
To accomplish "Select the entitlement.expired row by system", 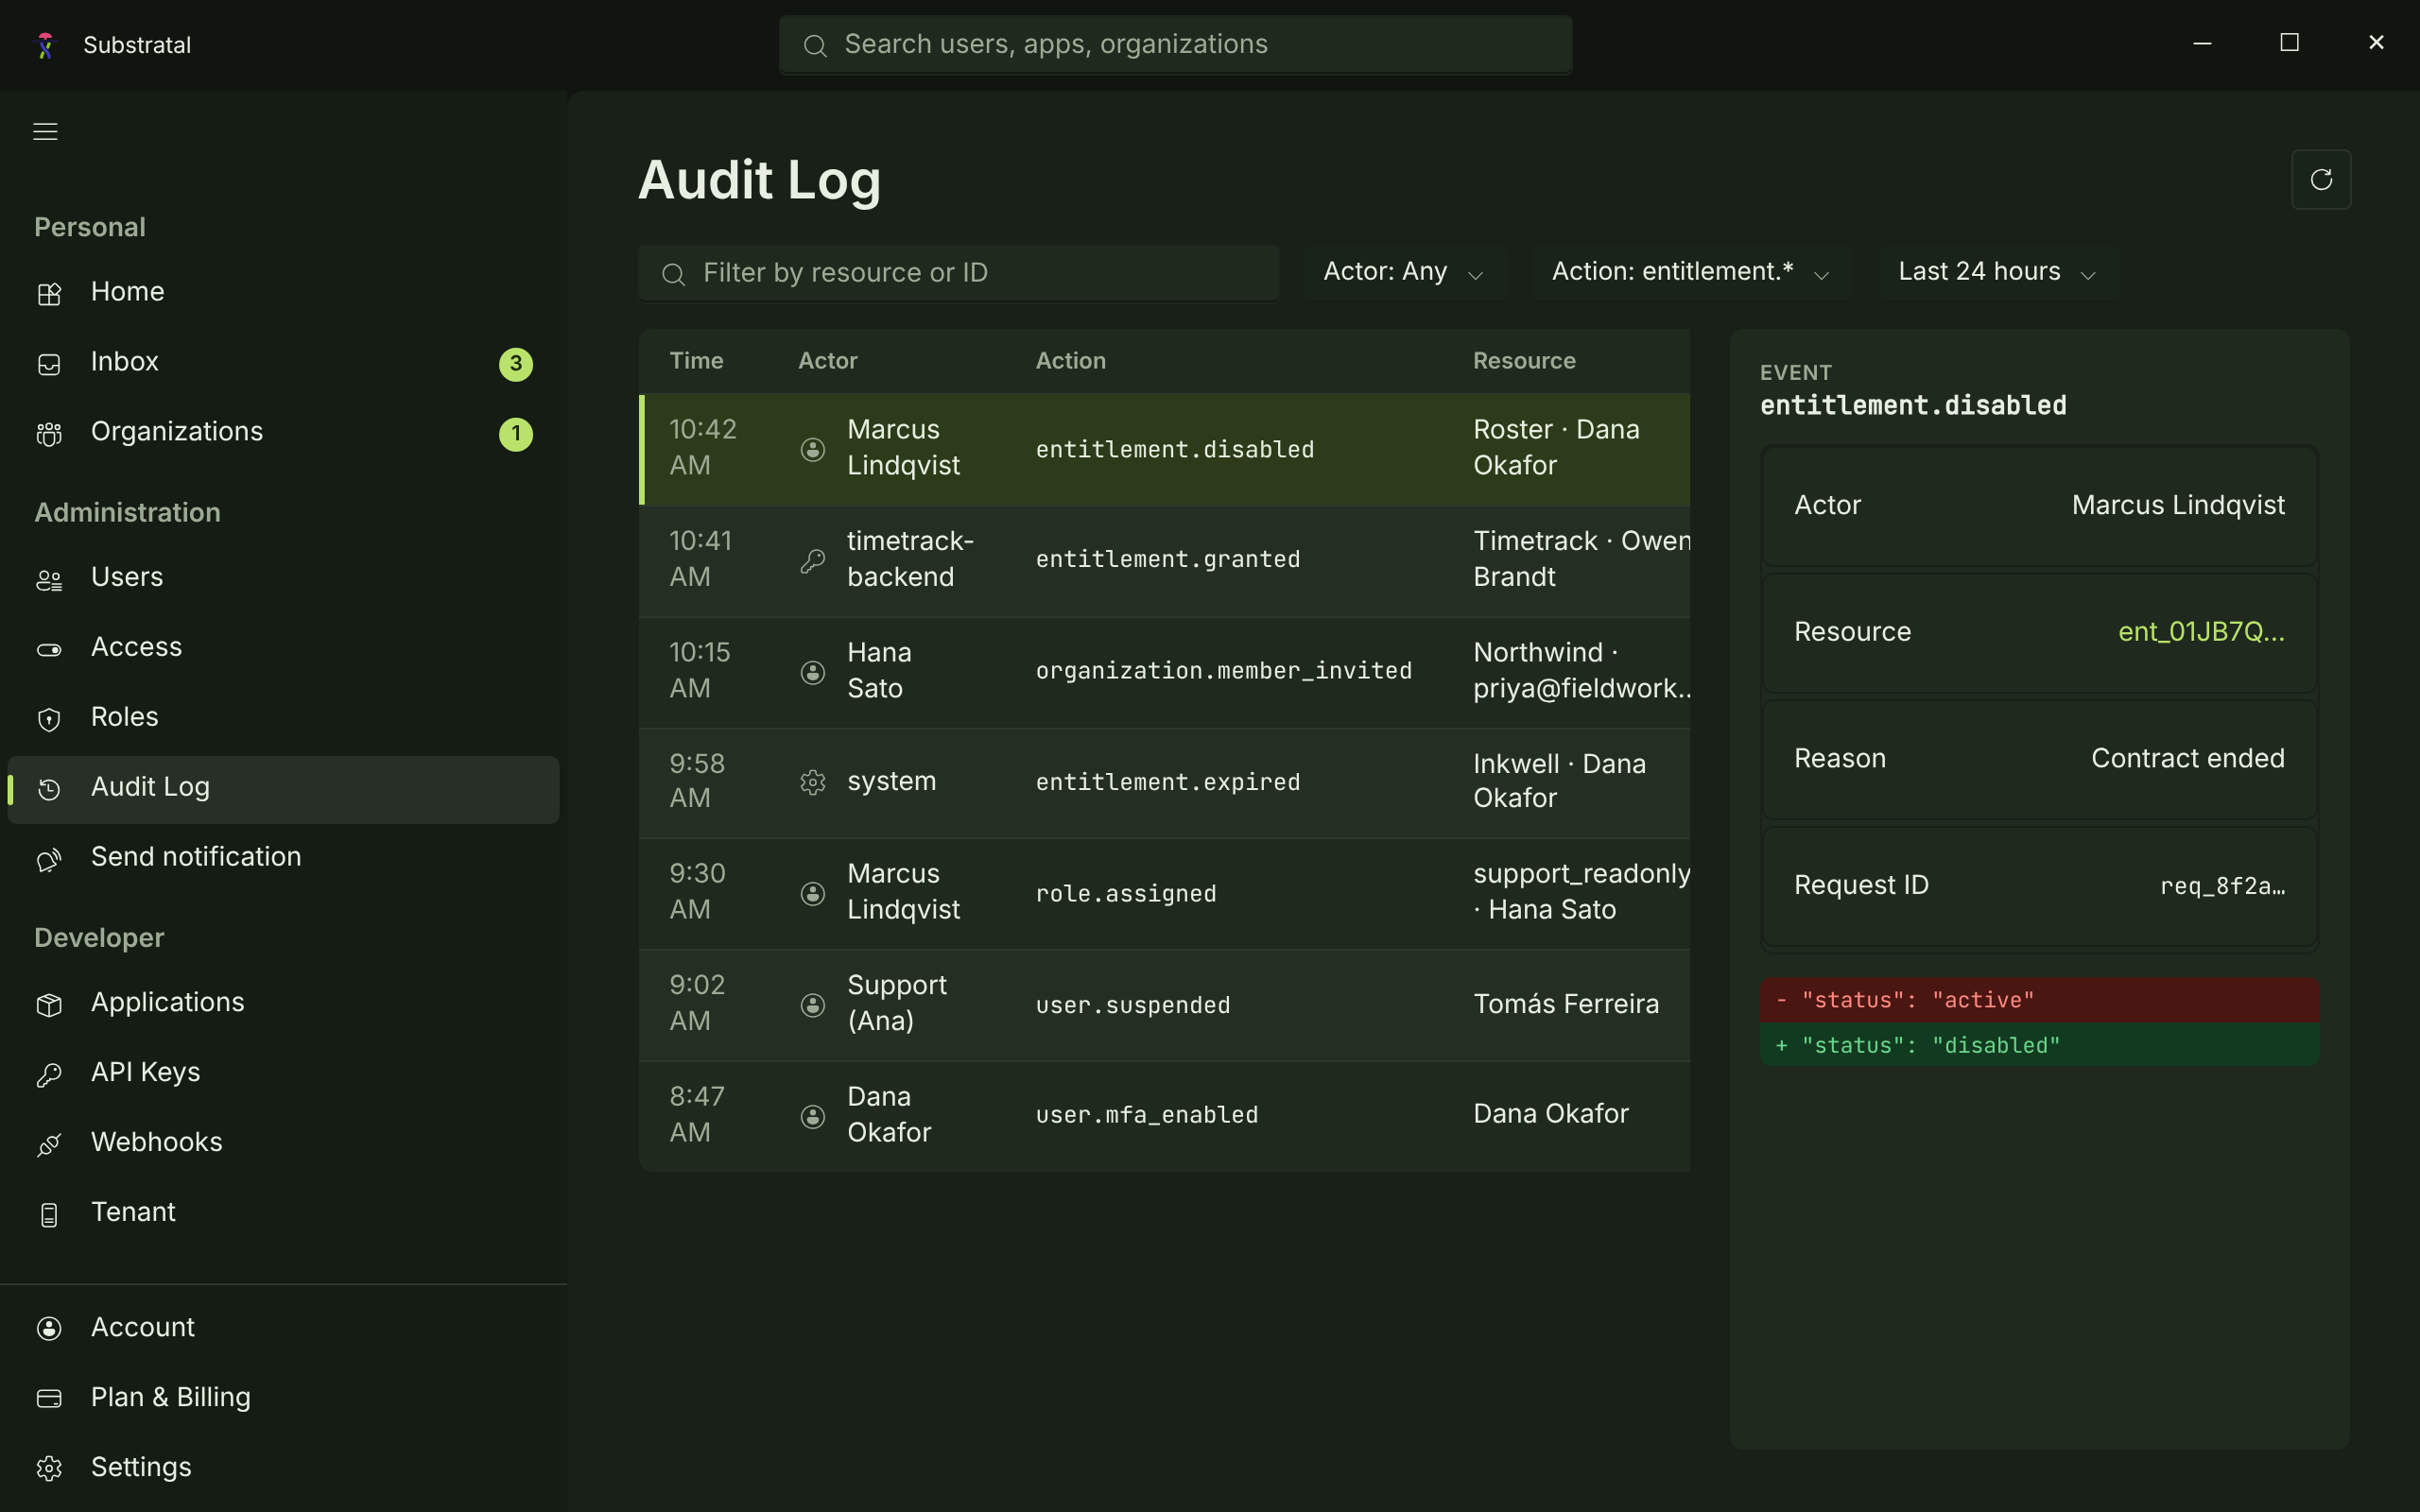I will click(x=1164, y=782).
